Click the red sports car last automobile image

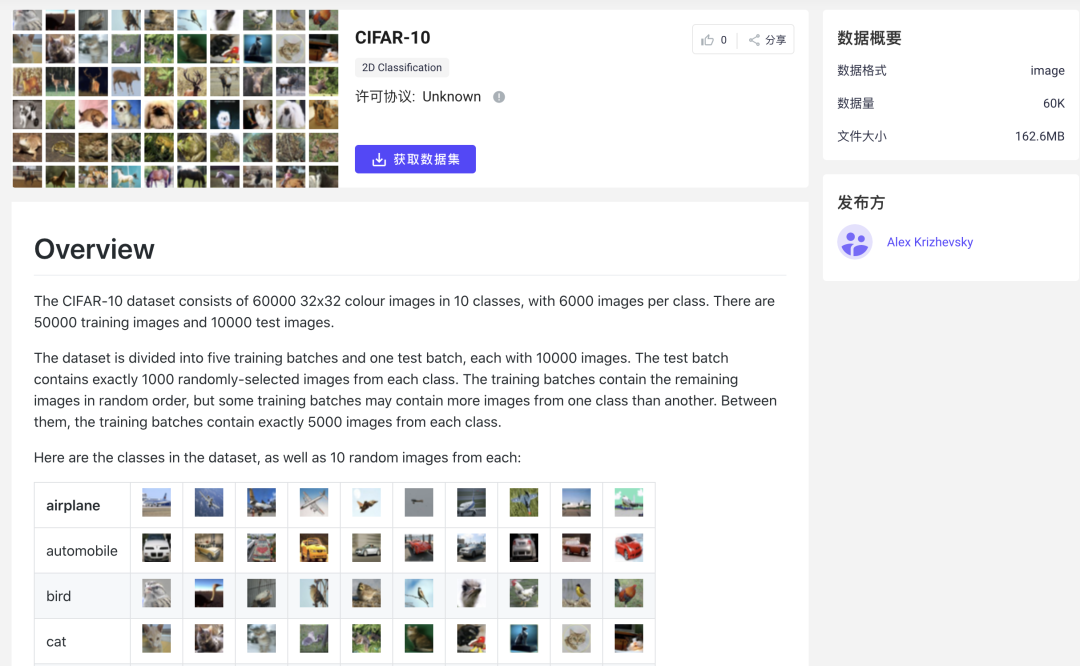[x=629, y=548]
